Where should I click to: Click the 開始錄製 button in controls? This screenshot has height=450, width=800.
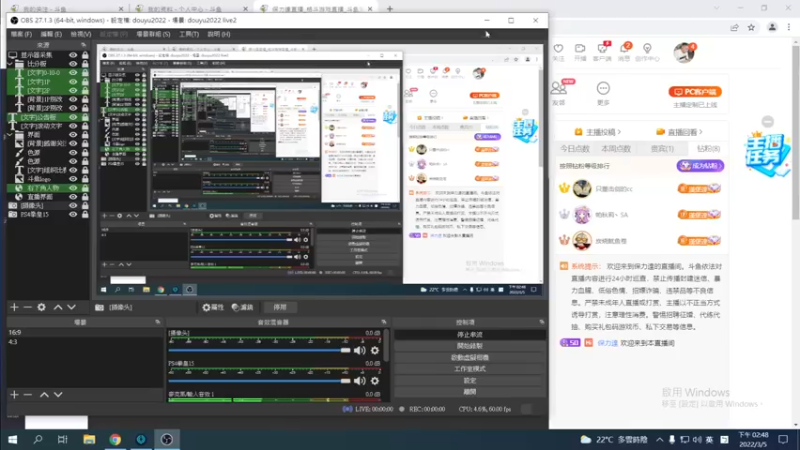point(469,346)
